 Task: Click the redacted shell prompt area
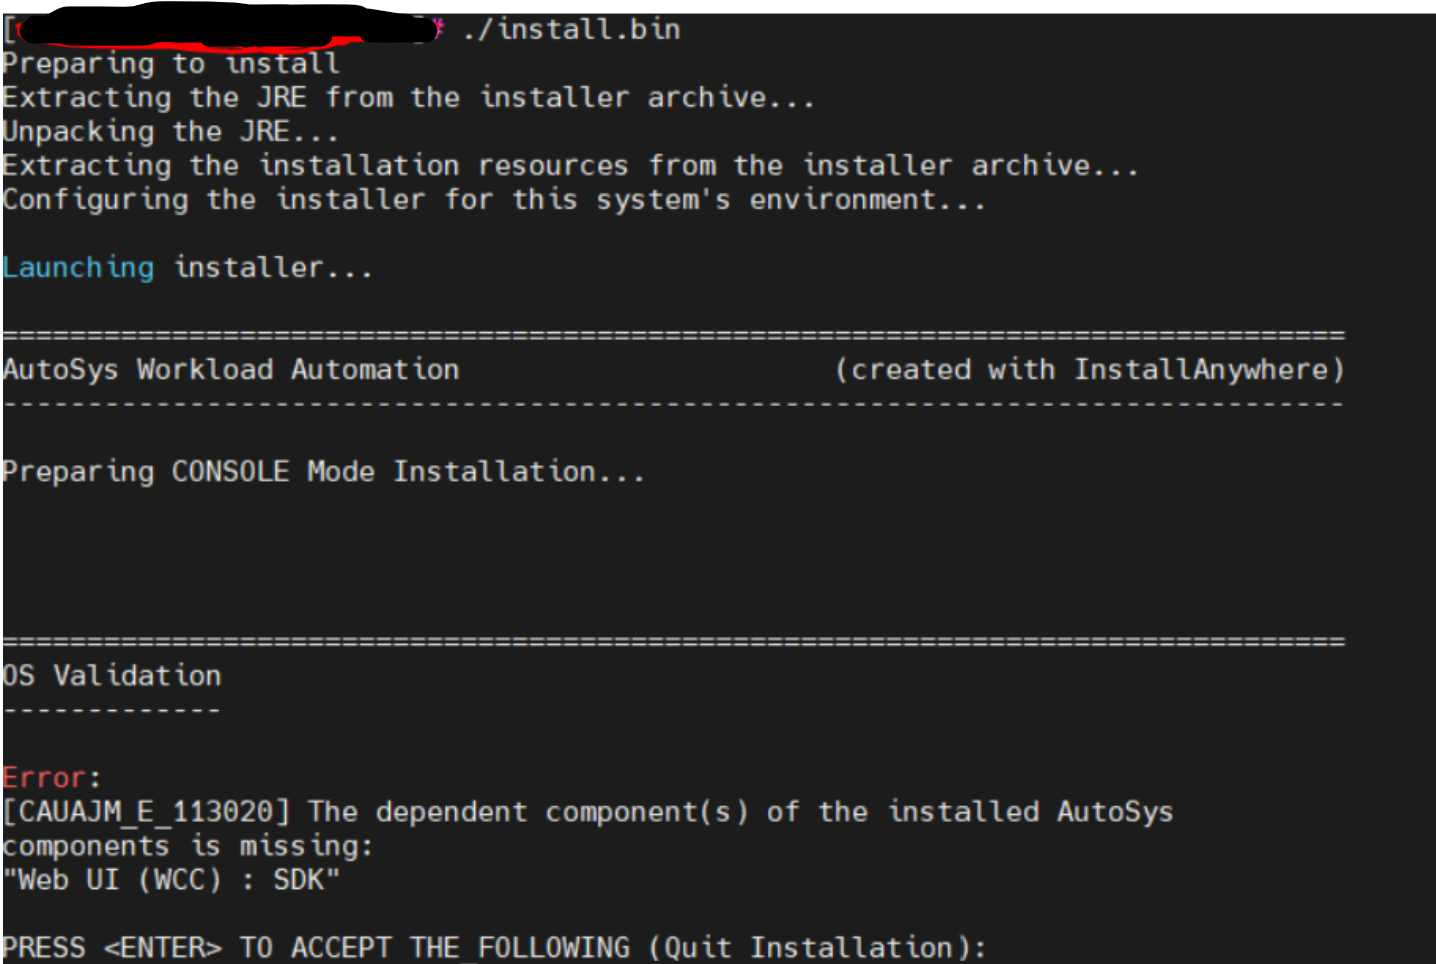(x=220, y=28)
